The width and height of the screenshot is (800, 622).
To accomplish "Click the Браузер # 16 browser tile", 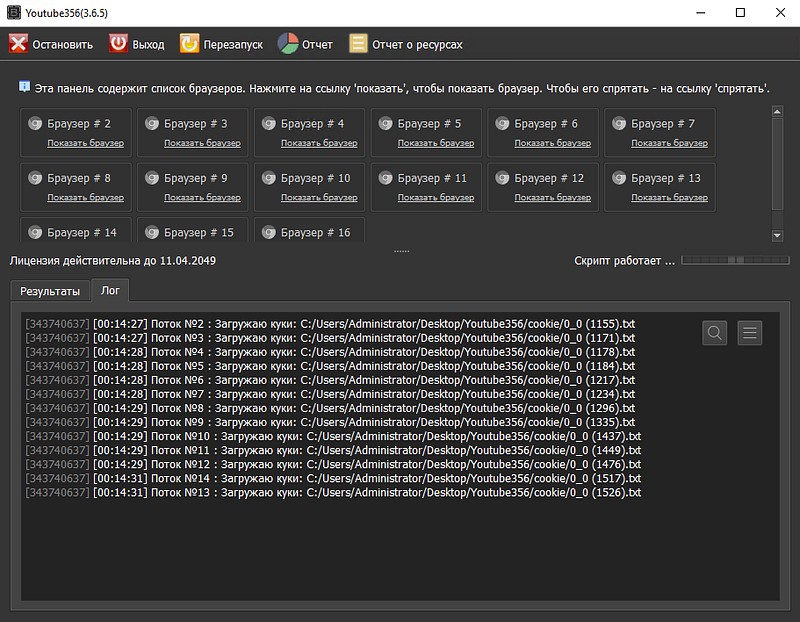I will (309, 231).
